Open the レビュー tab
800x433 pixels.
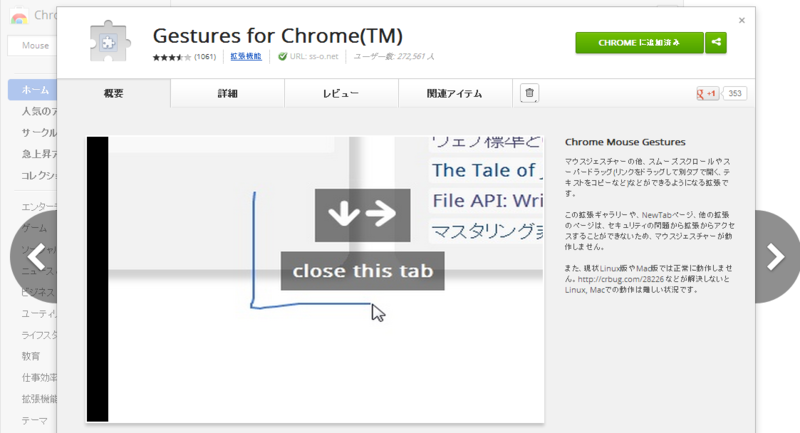click(x=341, y=93)
